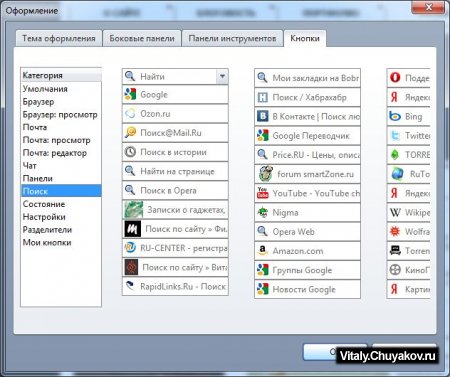
Task: Select the Мои кнопки category
Action: point(61,242)
